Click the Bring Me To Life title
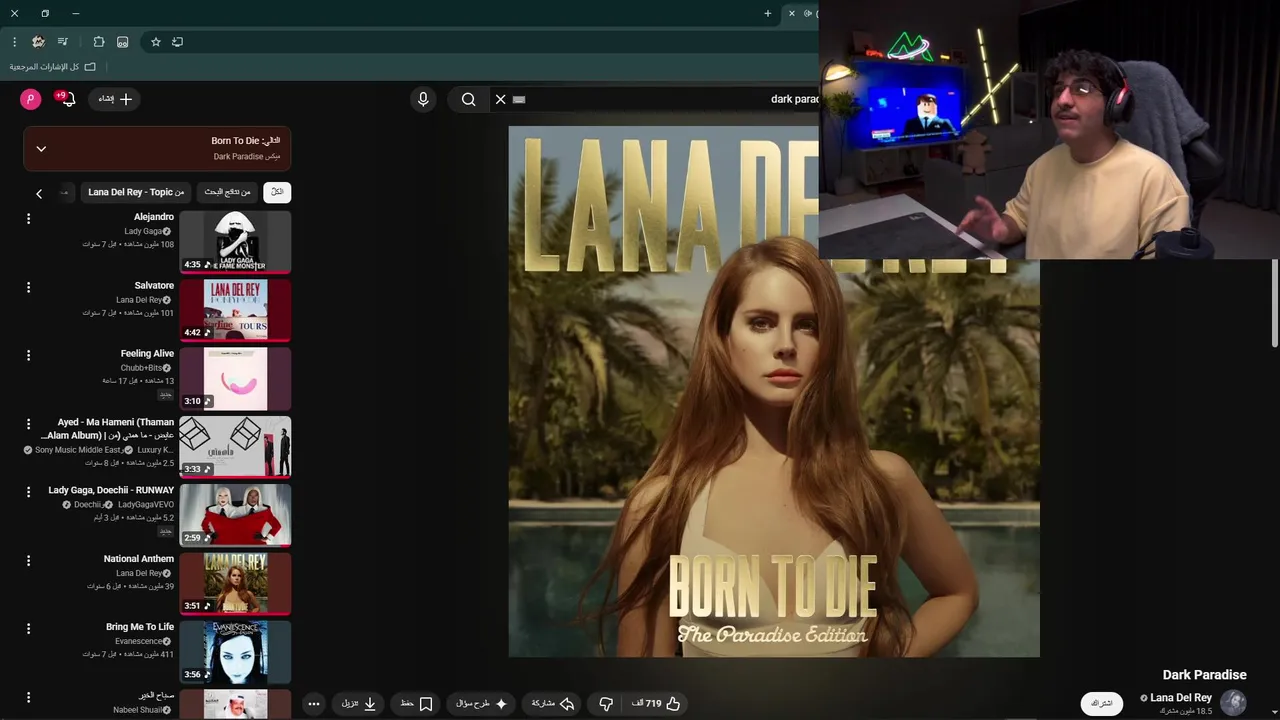The width and height of the screenshot is (1280, 720). pyautogui.click(x=140, y=627)
